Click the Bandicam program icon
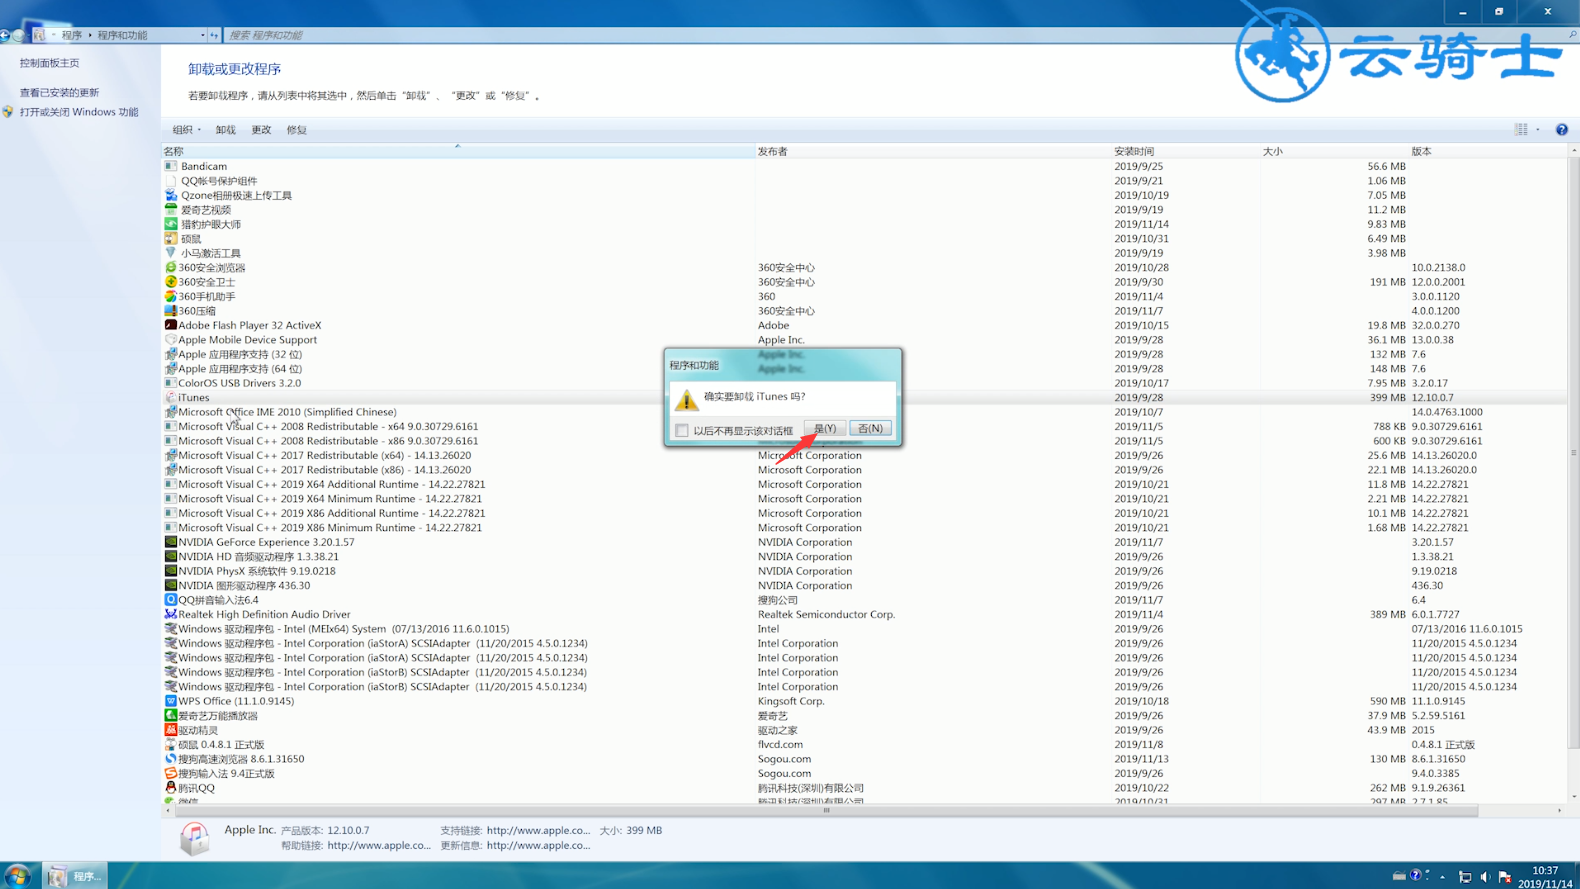 [171, 166]
